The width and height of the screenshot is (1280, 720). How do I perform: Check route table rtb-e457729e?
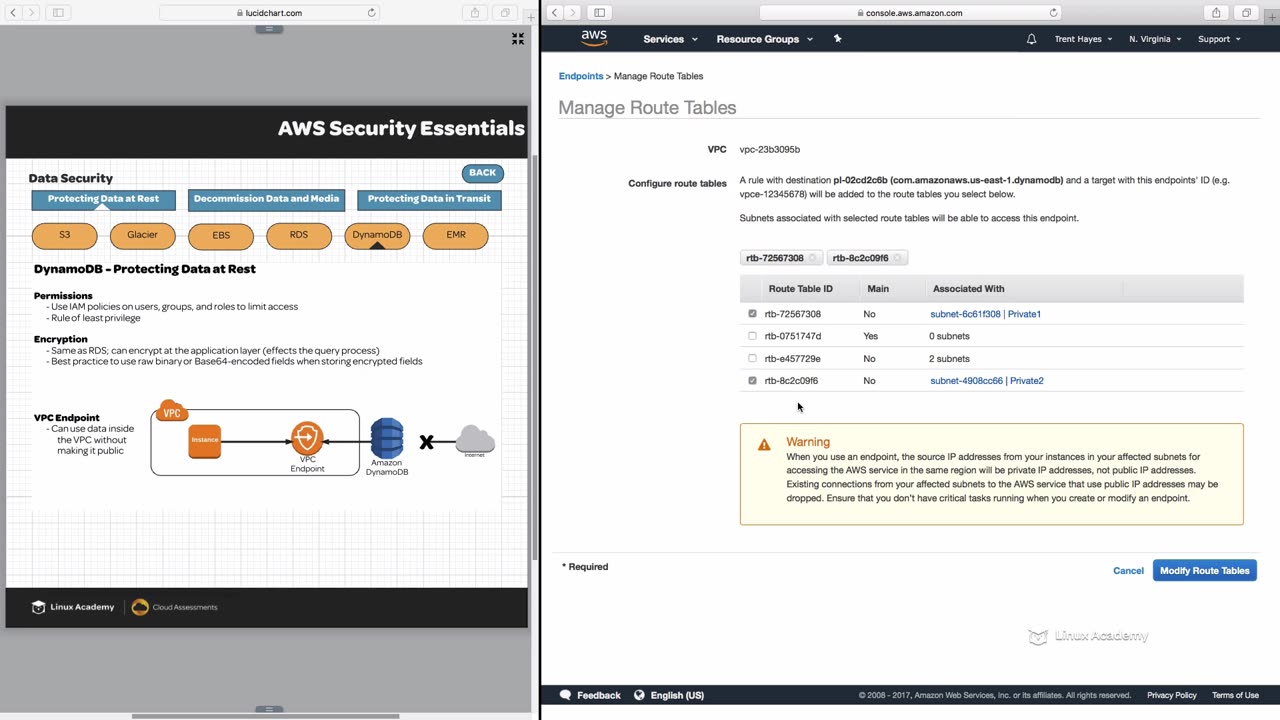pos(752,358)
